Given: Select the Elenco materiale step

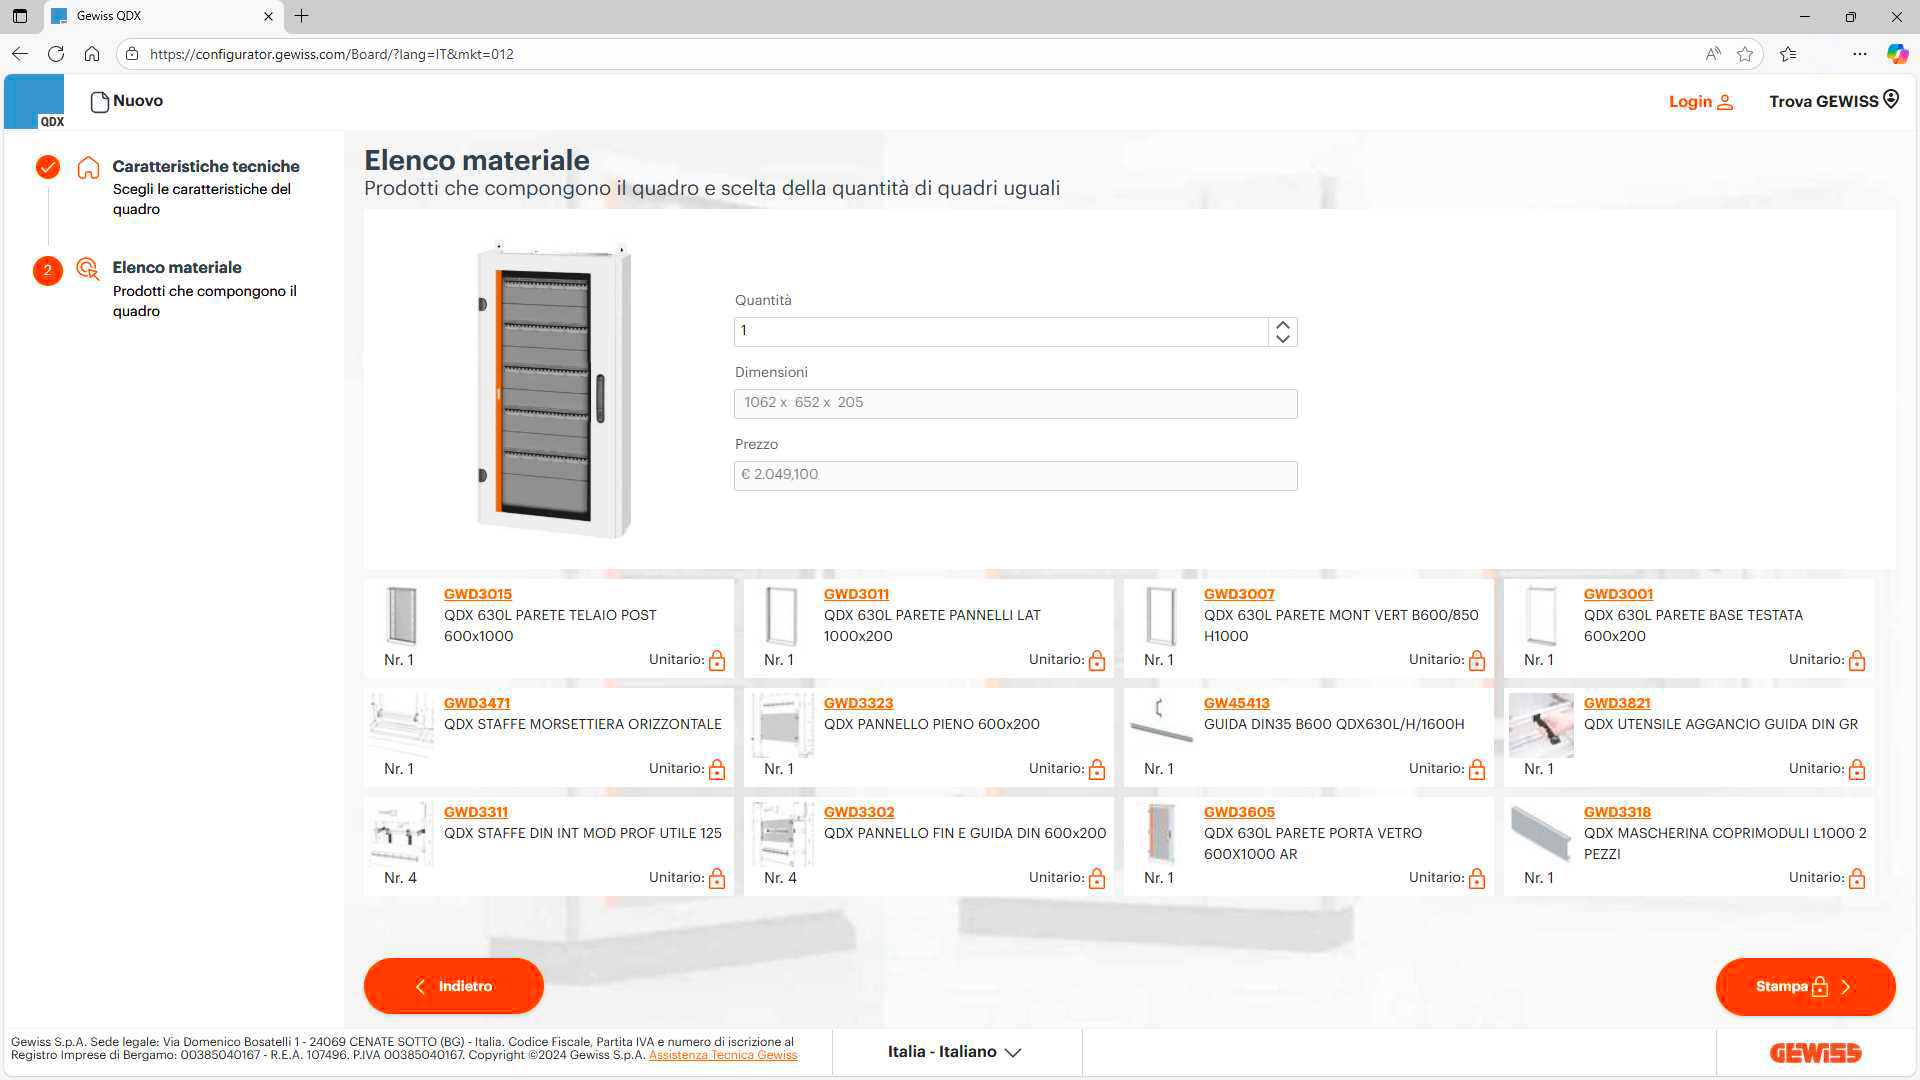Looking at the screenshot, I should (x=176, y=267).
